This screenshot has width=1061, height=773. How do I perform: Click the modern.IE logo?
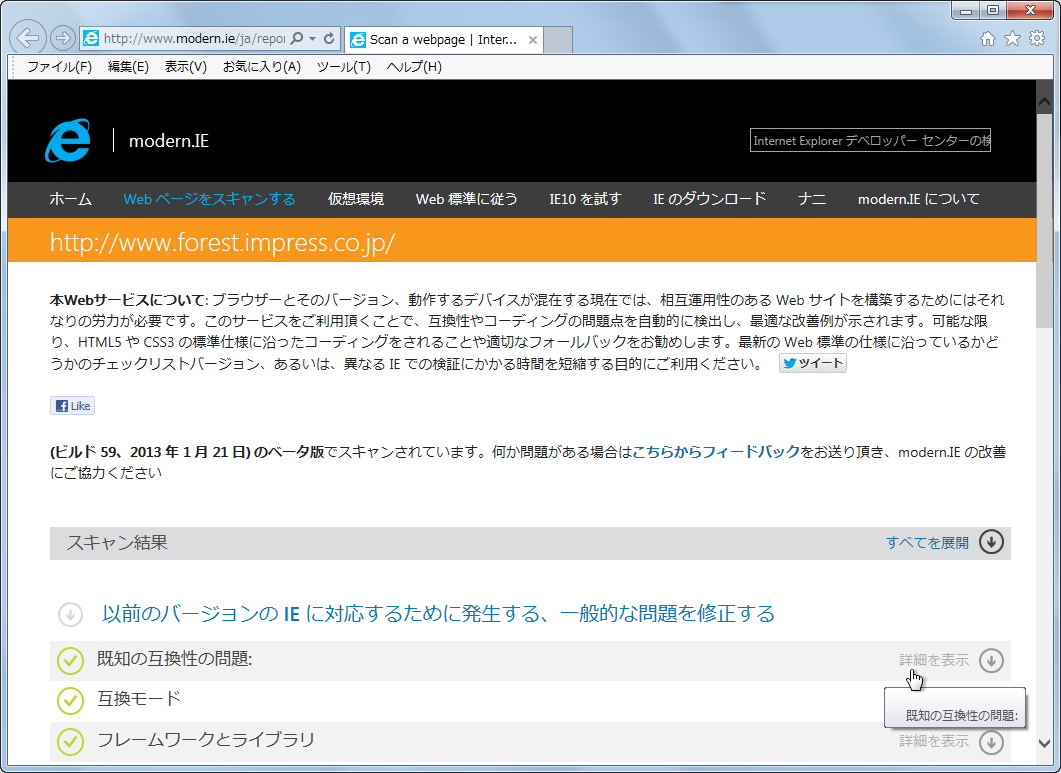pos(66,140)
